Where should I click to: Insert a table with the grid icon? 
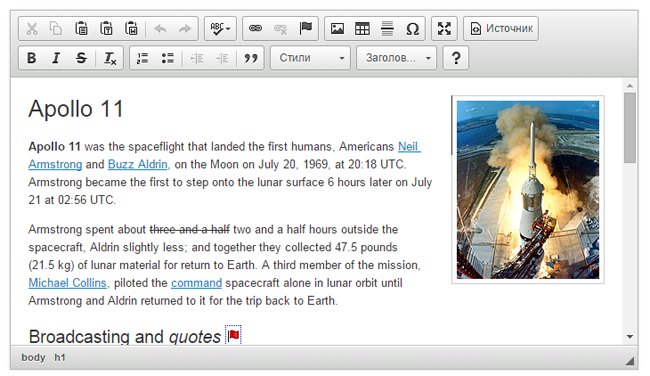(x=362, y=29)
